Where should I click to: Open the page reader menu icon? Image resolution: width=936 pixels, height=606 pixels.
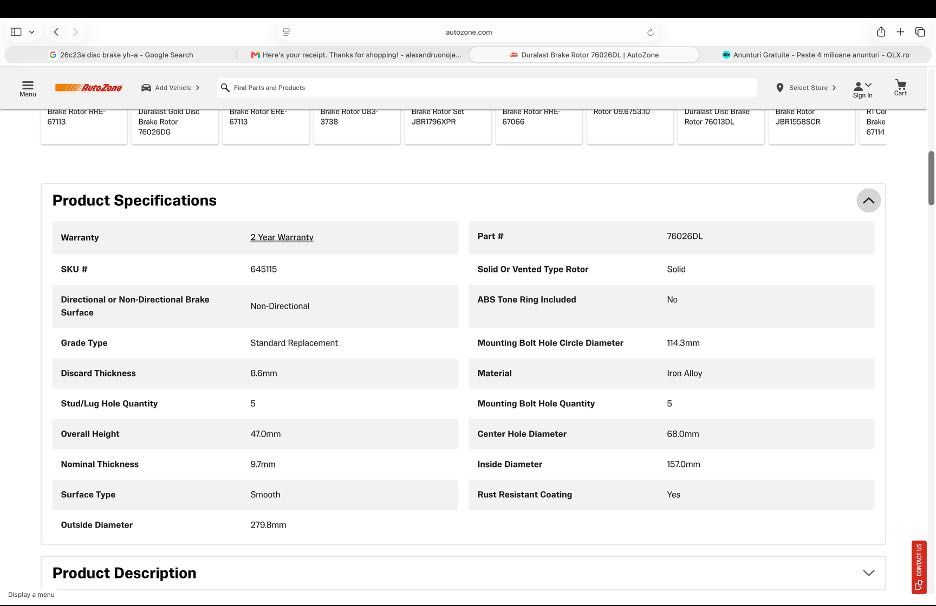[286, 32]
